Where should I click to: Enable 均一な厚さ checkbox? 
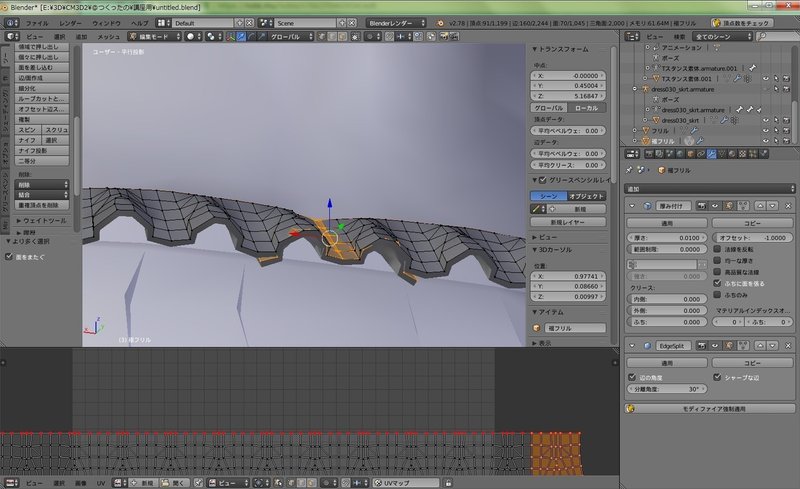[717, 260]
